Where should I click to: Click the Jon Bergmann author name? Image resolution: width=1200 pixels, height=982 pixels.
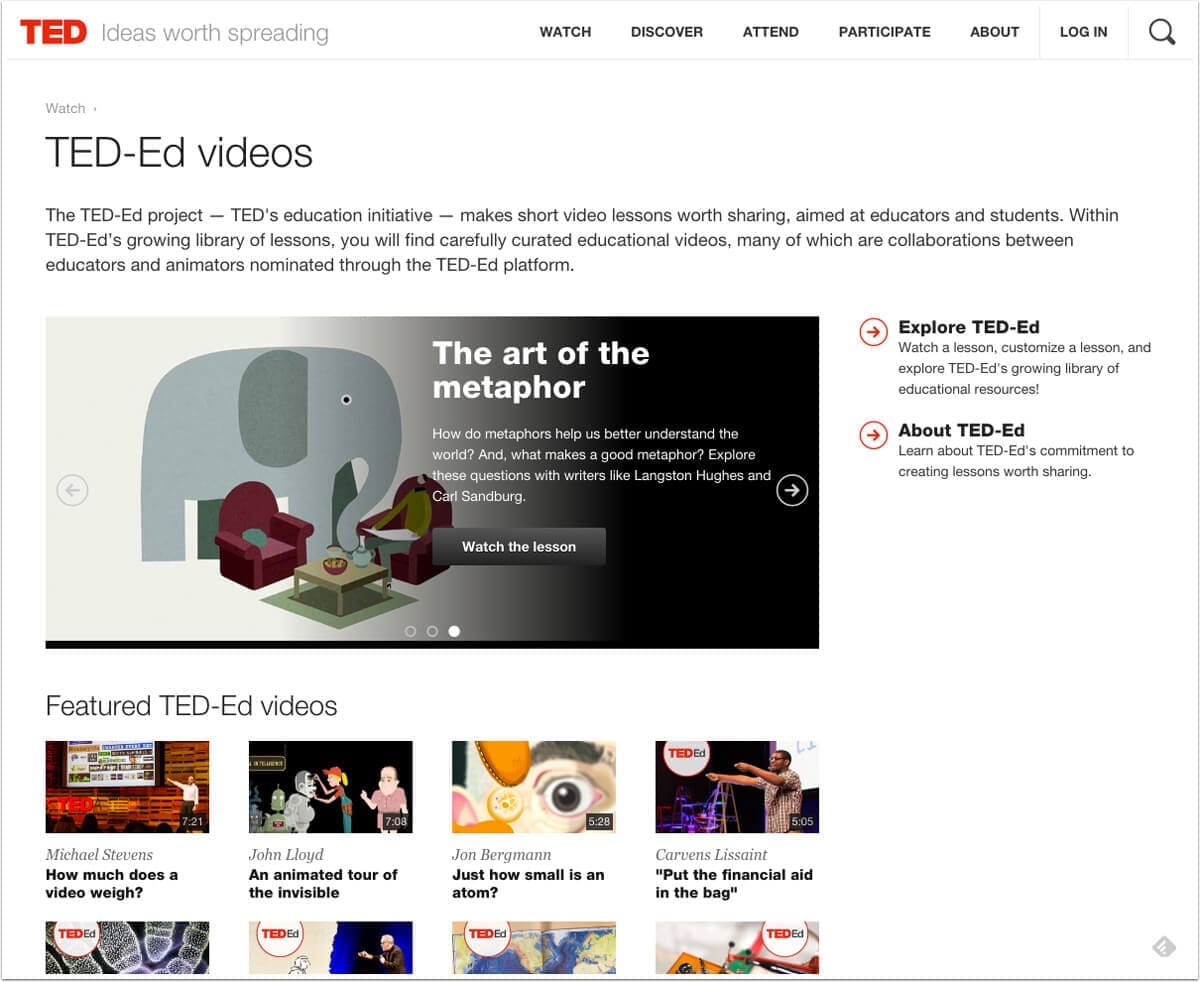[x=501, y=855]
